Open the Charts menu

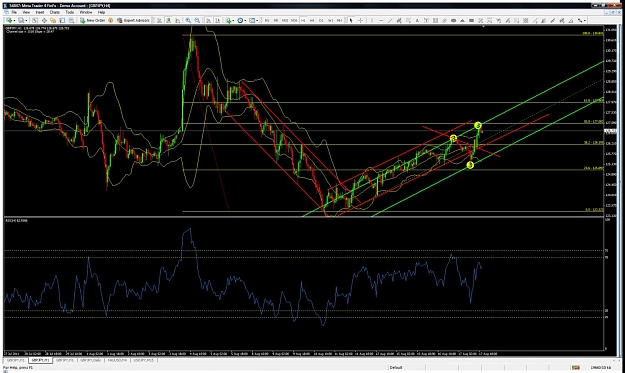tap(55, 12)
